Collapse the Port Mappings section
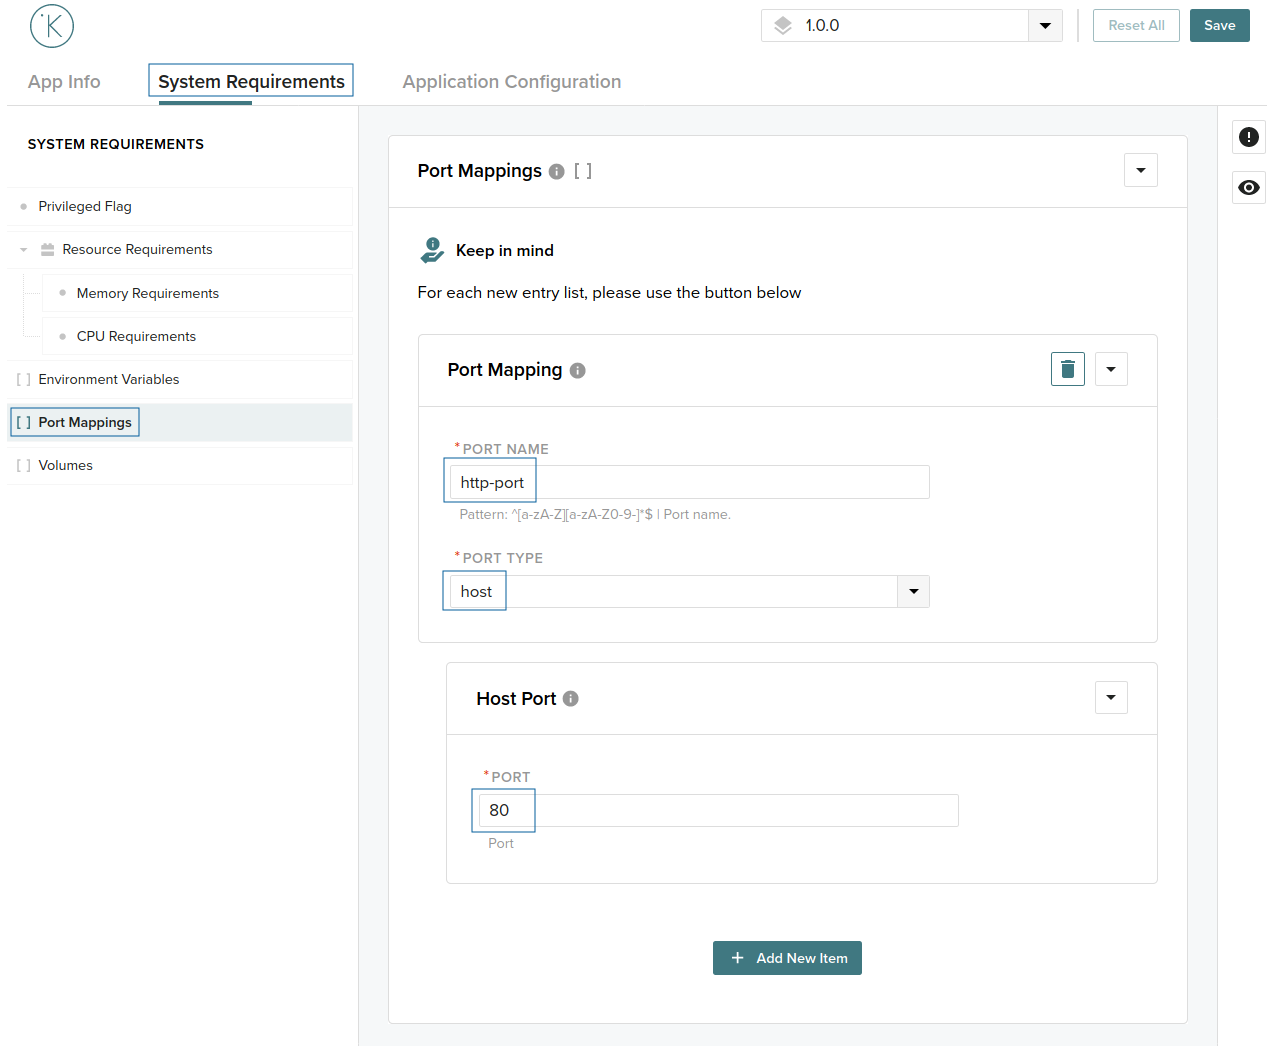1273x1058 pixels. point(1140,170)
